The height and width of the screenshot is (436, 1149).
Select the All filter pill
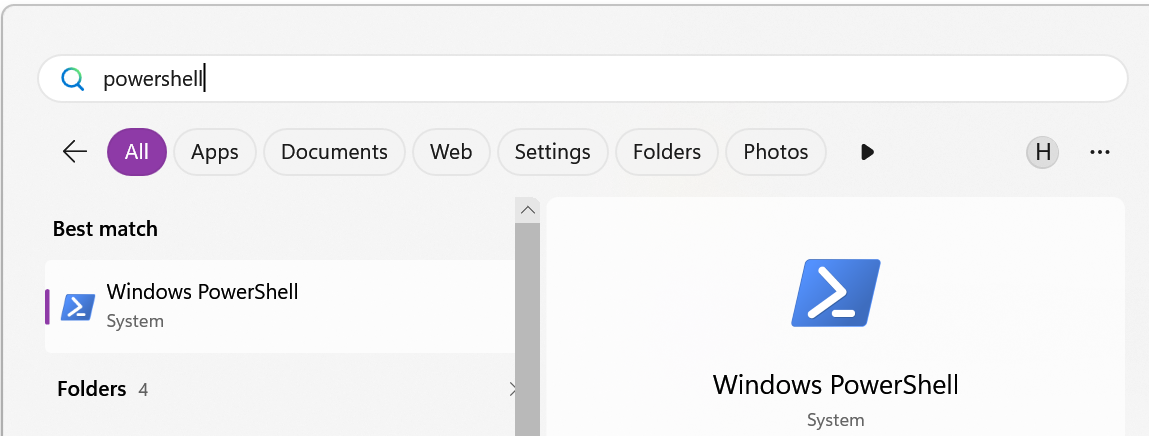[137, 152]
